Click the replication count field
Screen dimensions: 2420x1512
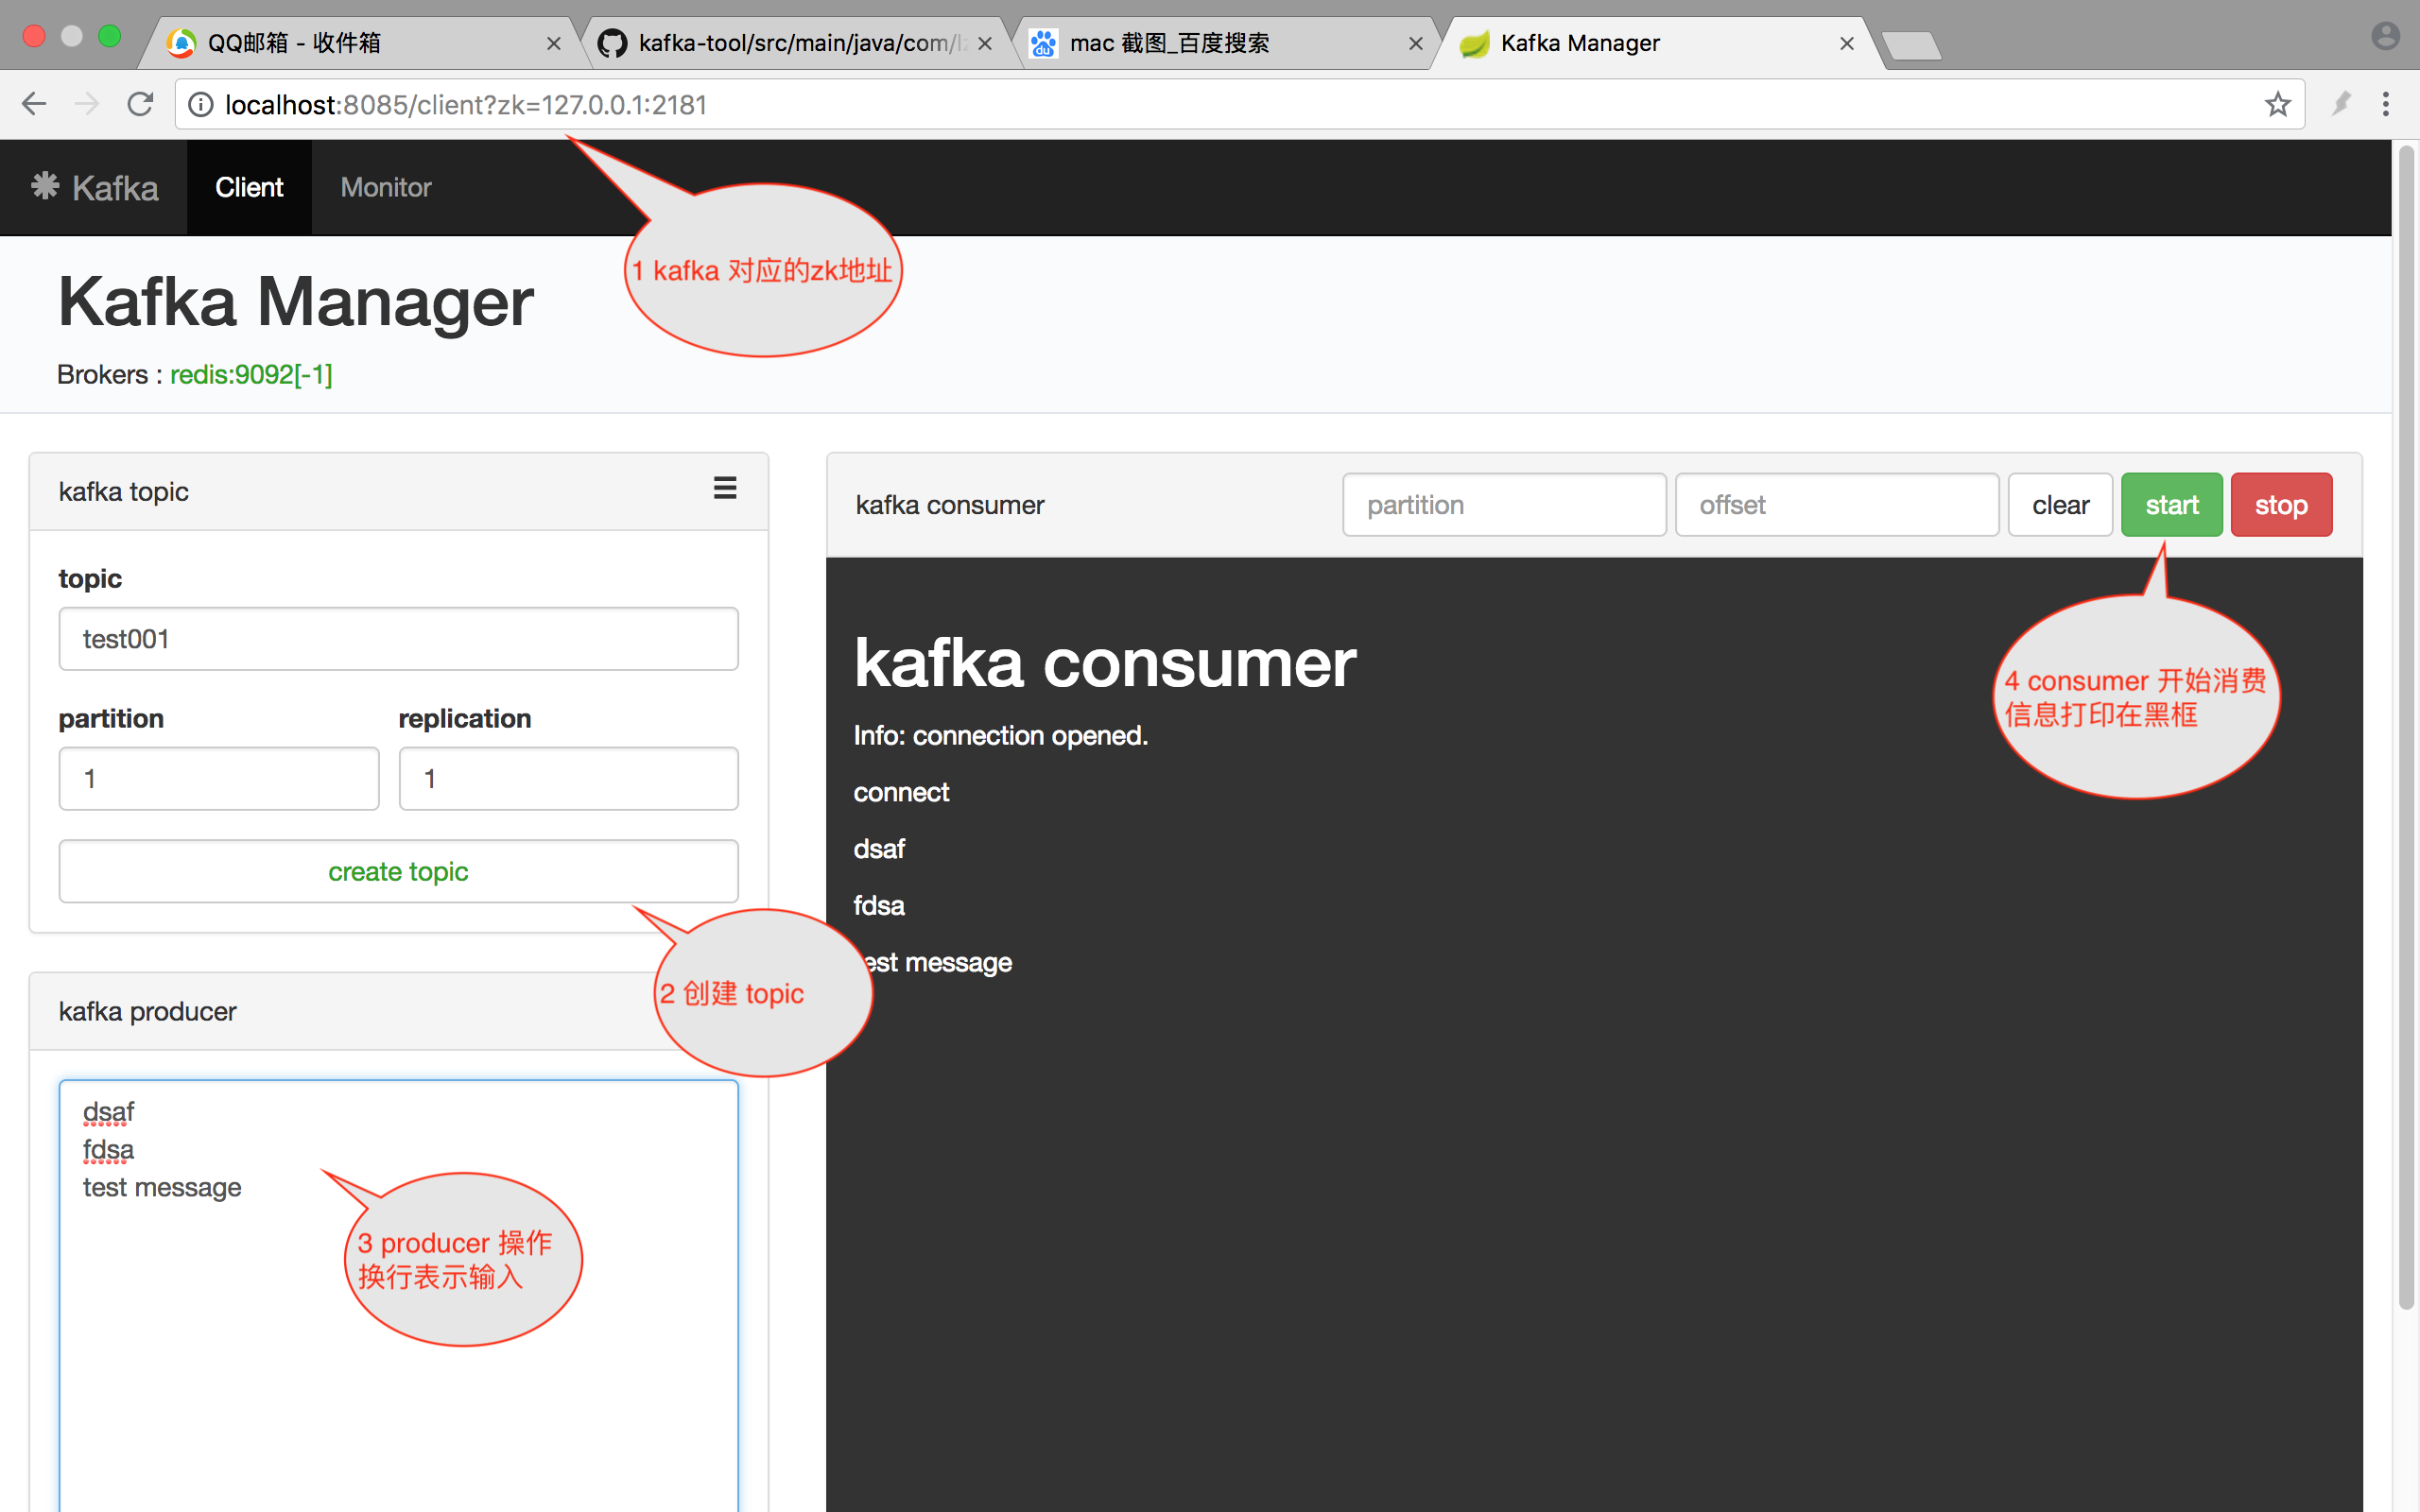[568, 779]
